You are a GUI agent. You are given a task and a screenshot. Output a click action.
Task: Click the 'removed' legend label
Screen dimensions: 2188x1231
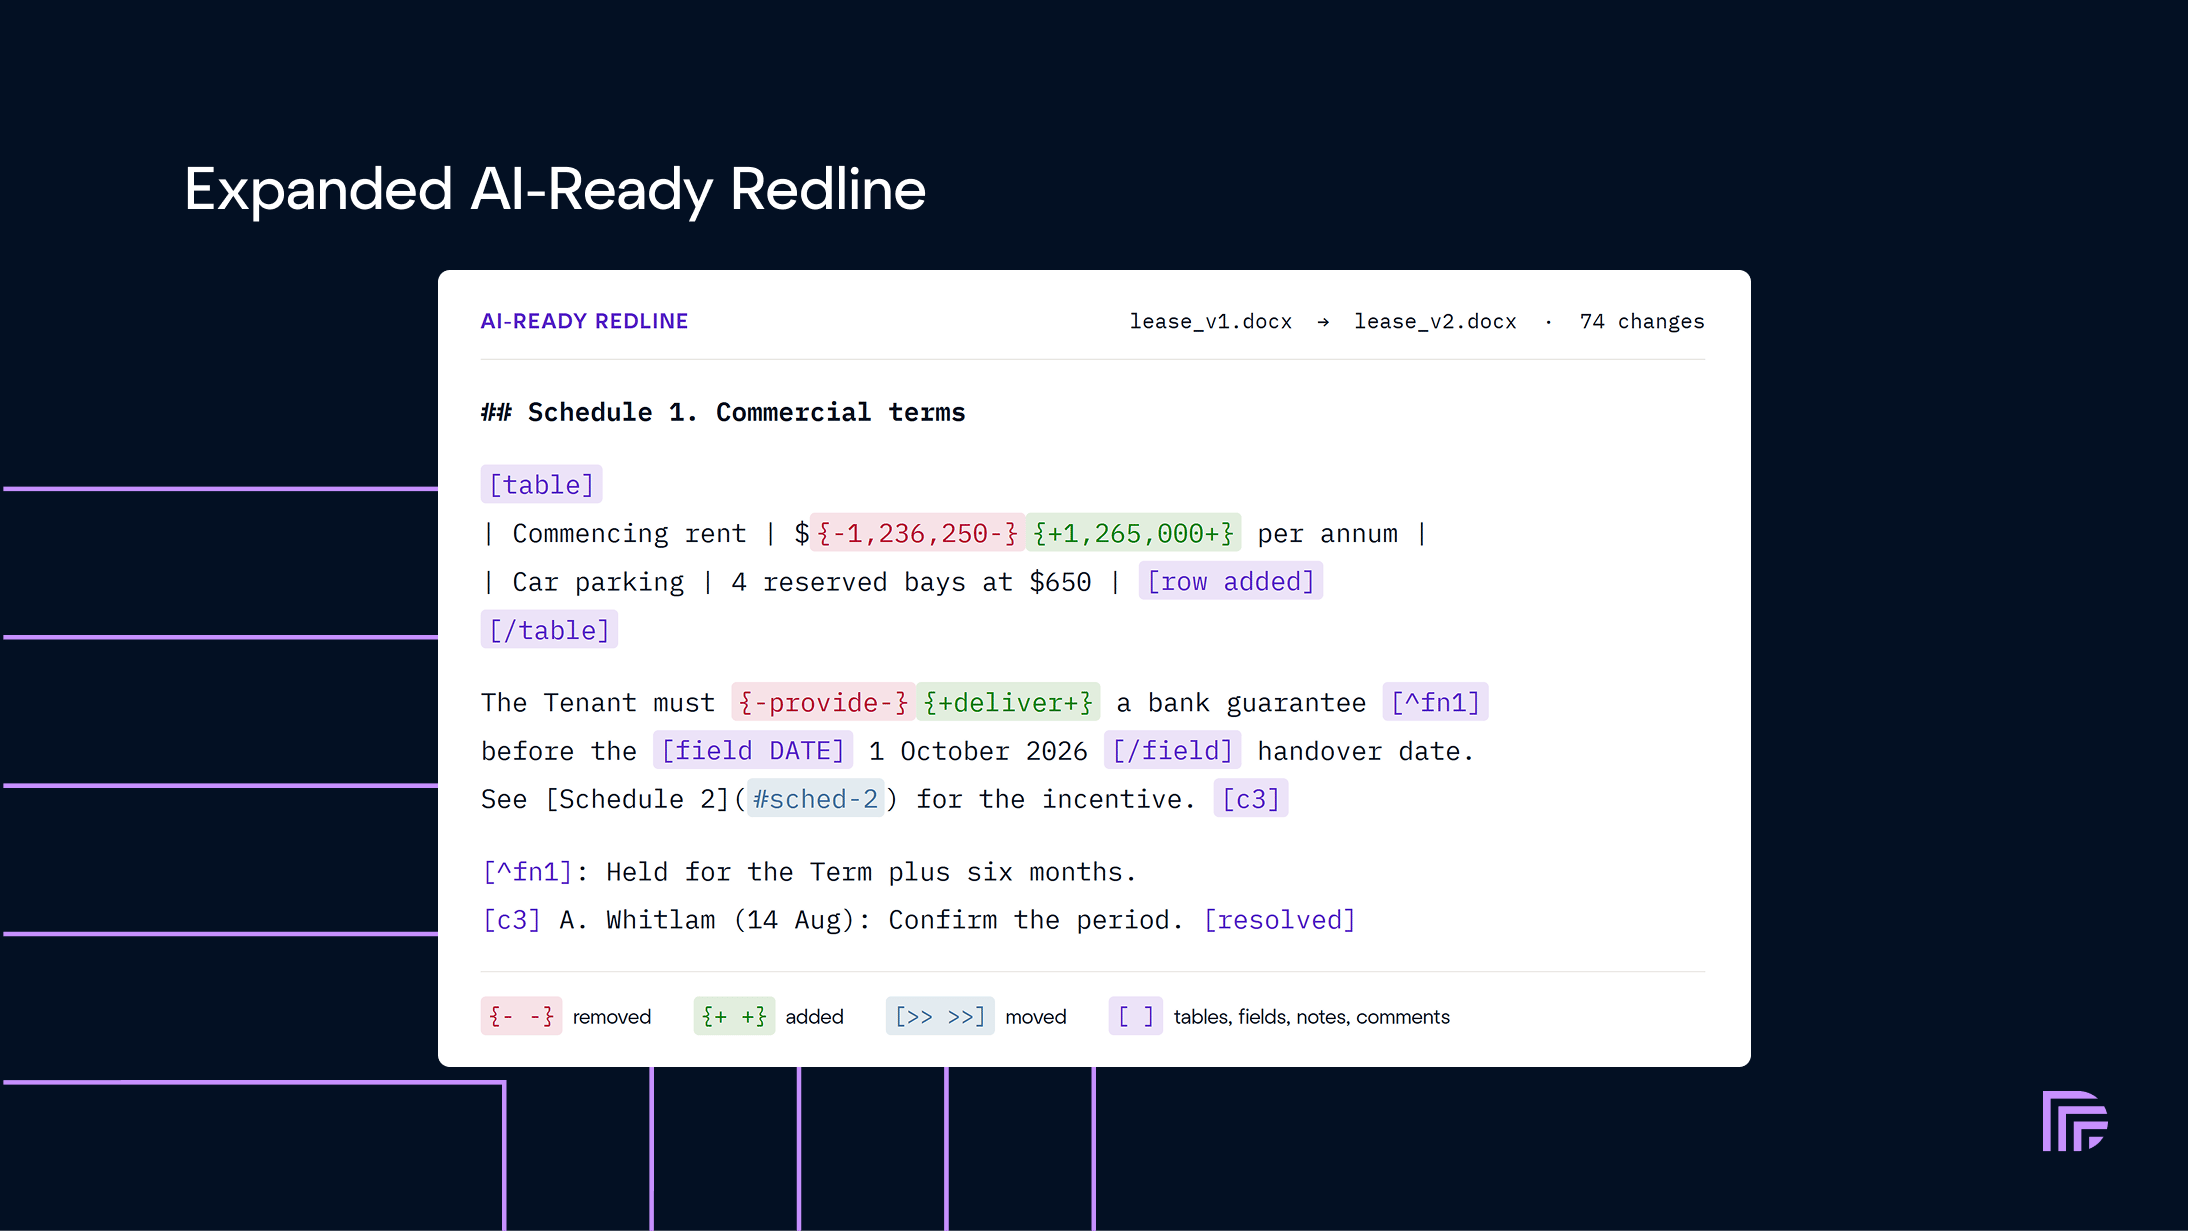(x=612, y=1016)
